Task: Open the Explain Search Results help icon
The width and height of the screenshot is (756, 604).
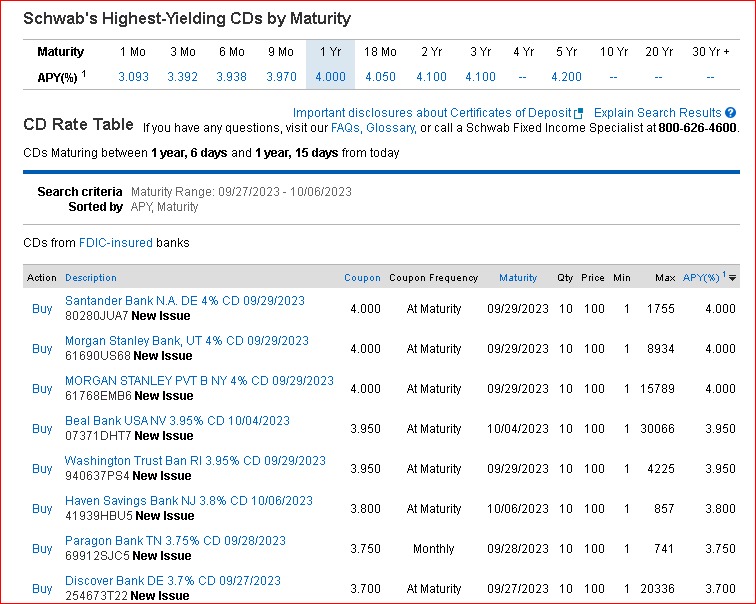Action: tap(730, 113)
